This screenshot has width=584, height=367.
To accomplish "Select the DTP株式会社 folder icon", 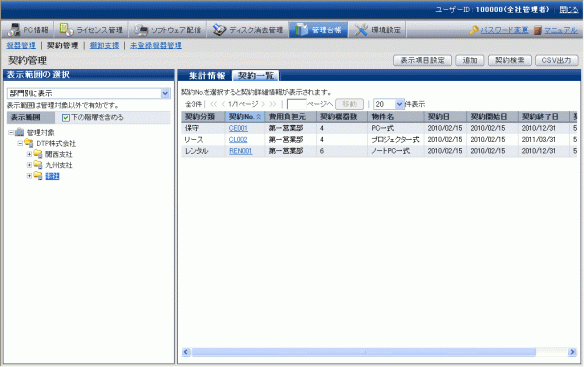I will pyautogui.click(x=29, y=143).
